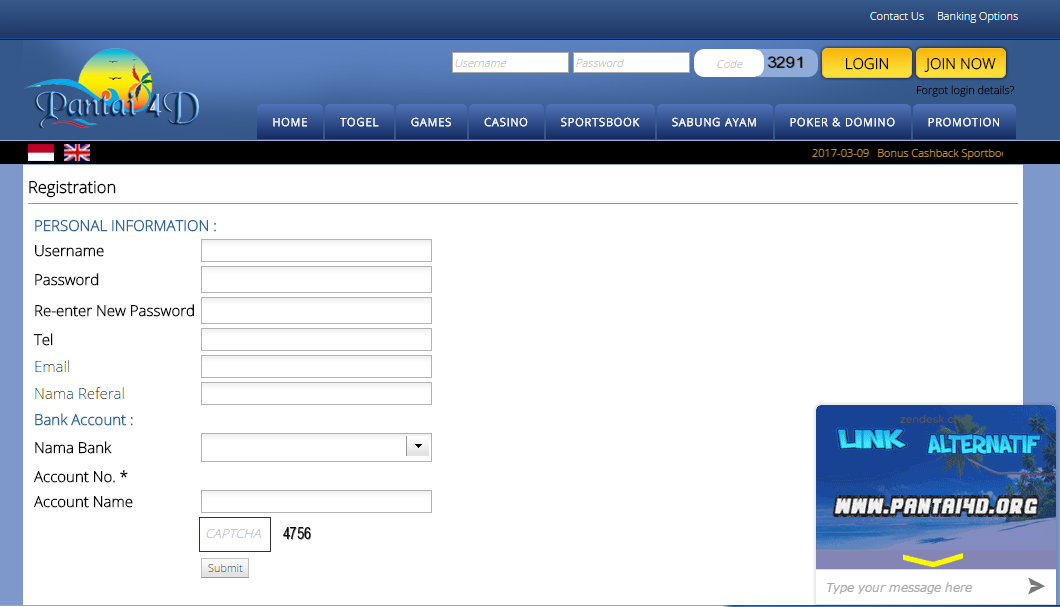
Task: Click the login code 3291
Action: click(x=786, y=63)
